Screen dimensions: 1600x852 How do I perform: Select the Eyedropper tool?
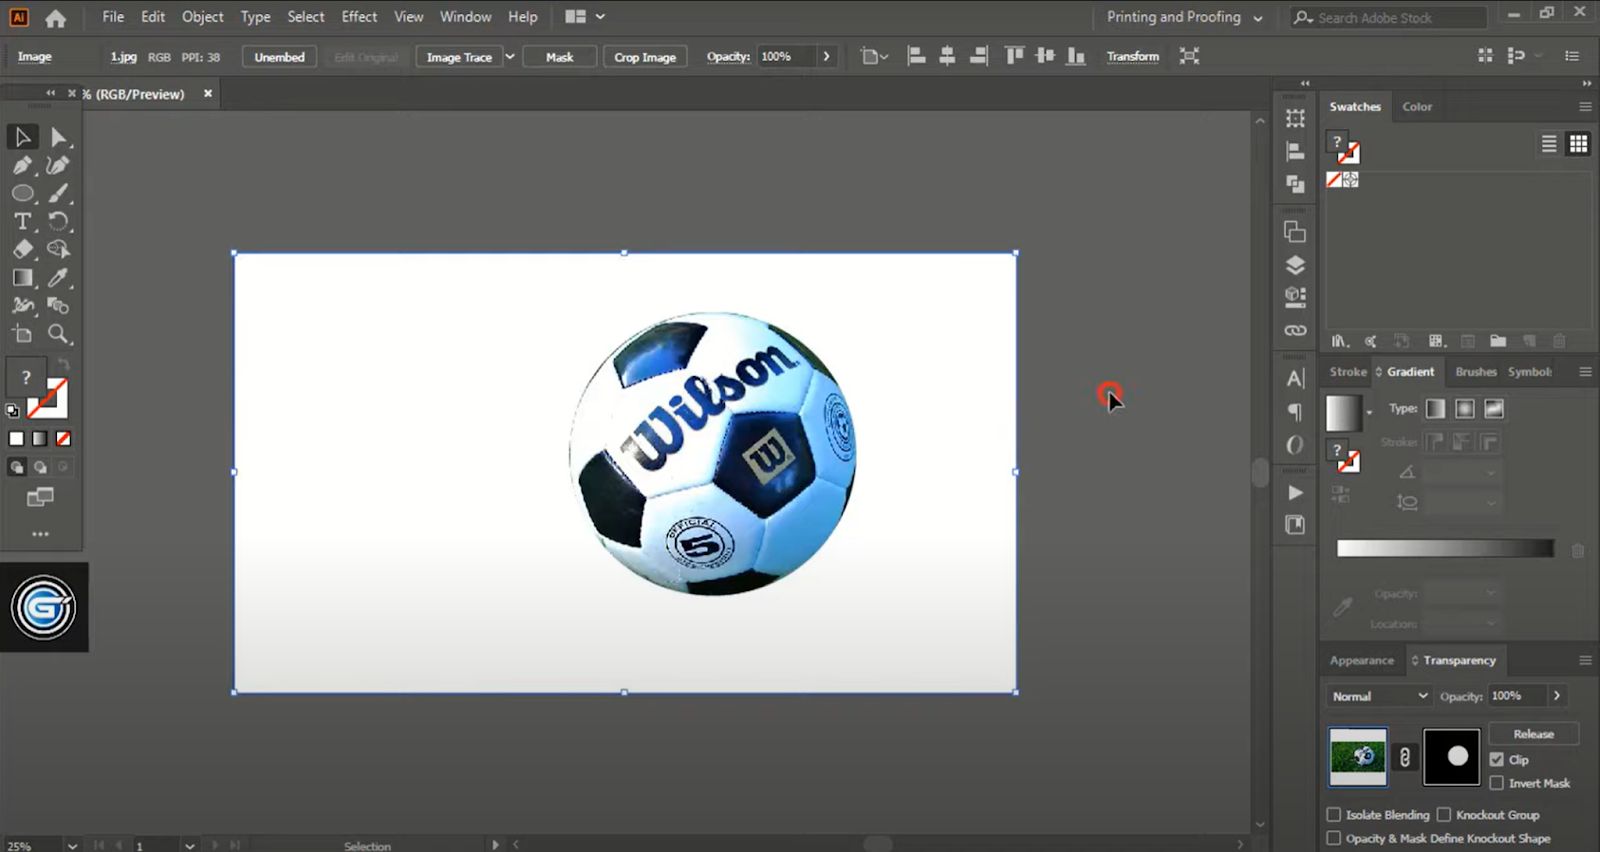(x=58, y=278)
